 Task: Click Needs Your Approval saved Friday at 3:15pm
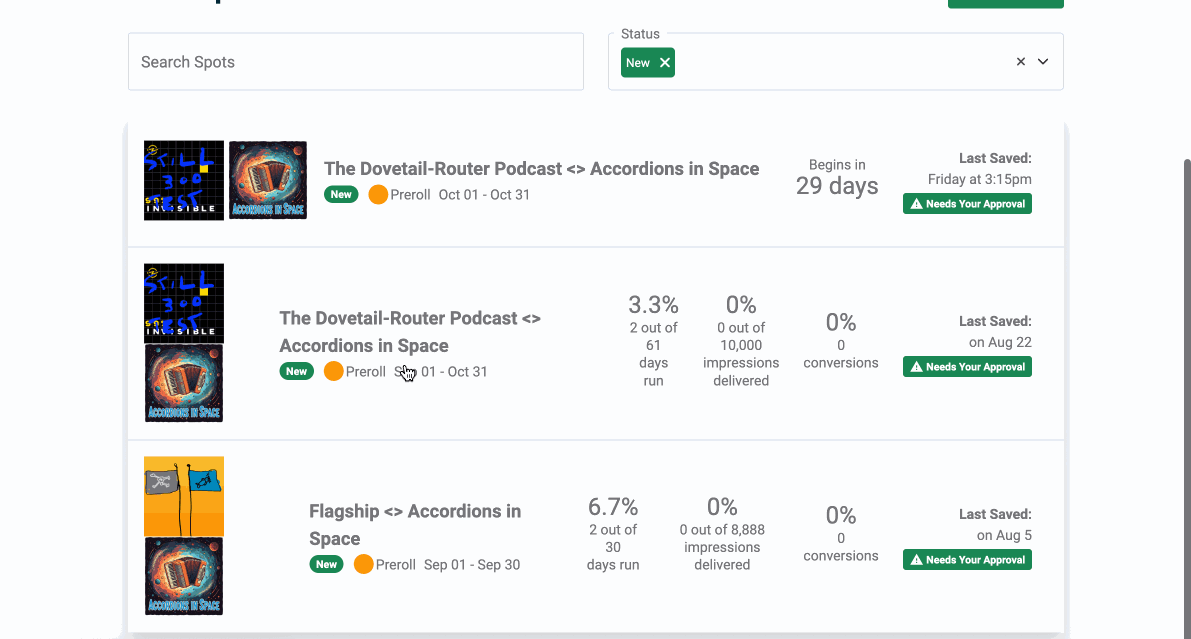[x=967, y=204]
